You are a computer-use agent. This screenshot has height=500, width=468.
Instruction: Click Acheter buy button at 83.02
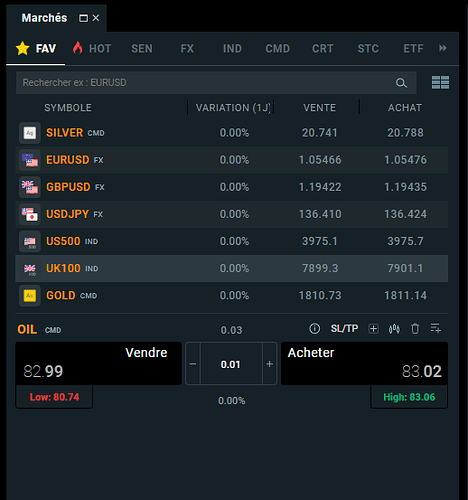pos(364,364)
